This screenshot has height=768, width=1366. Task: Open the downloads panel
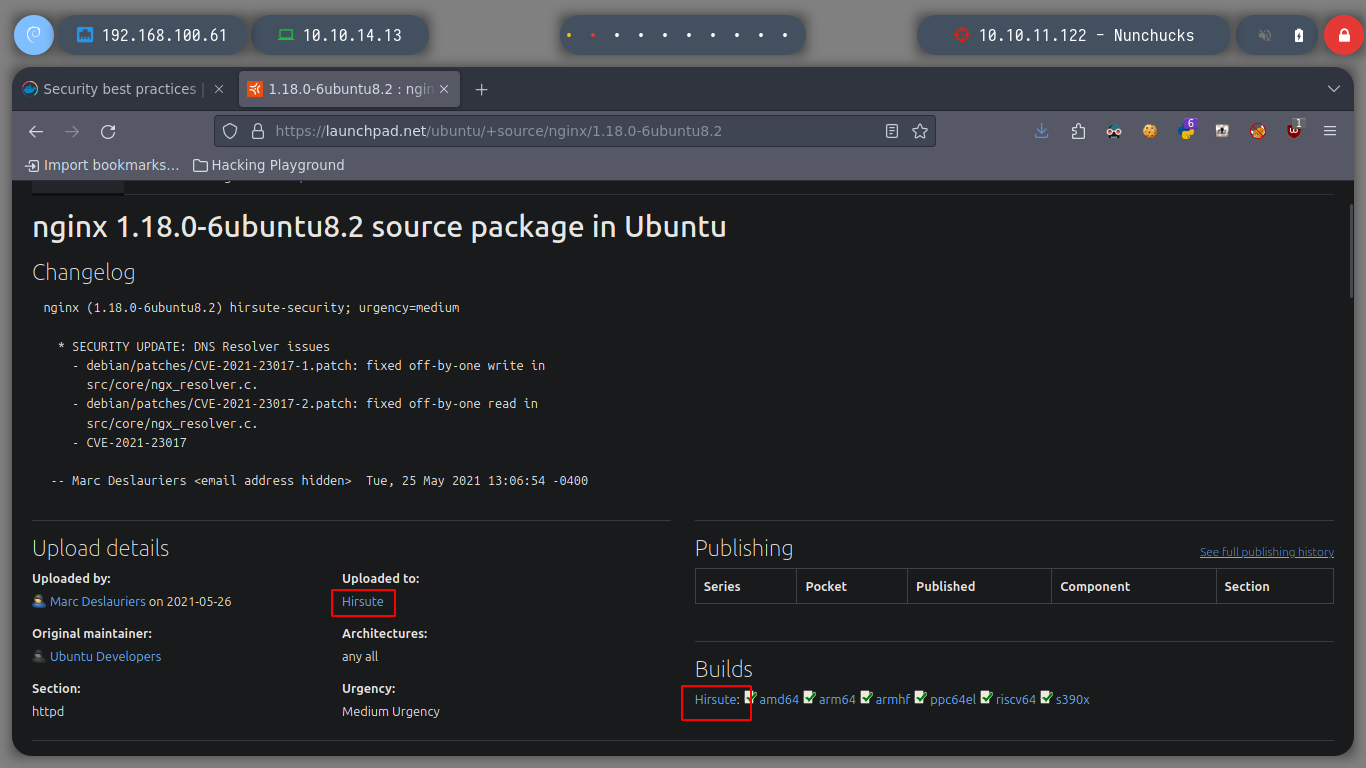(x=1042, y=131)
